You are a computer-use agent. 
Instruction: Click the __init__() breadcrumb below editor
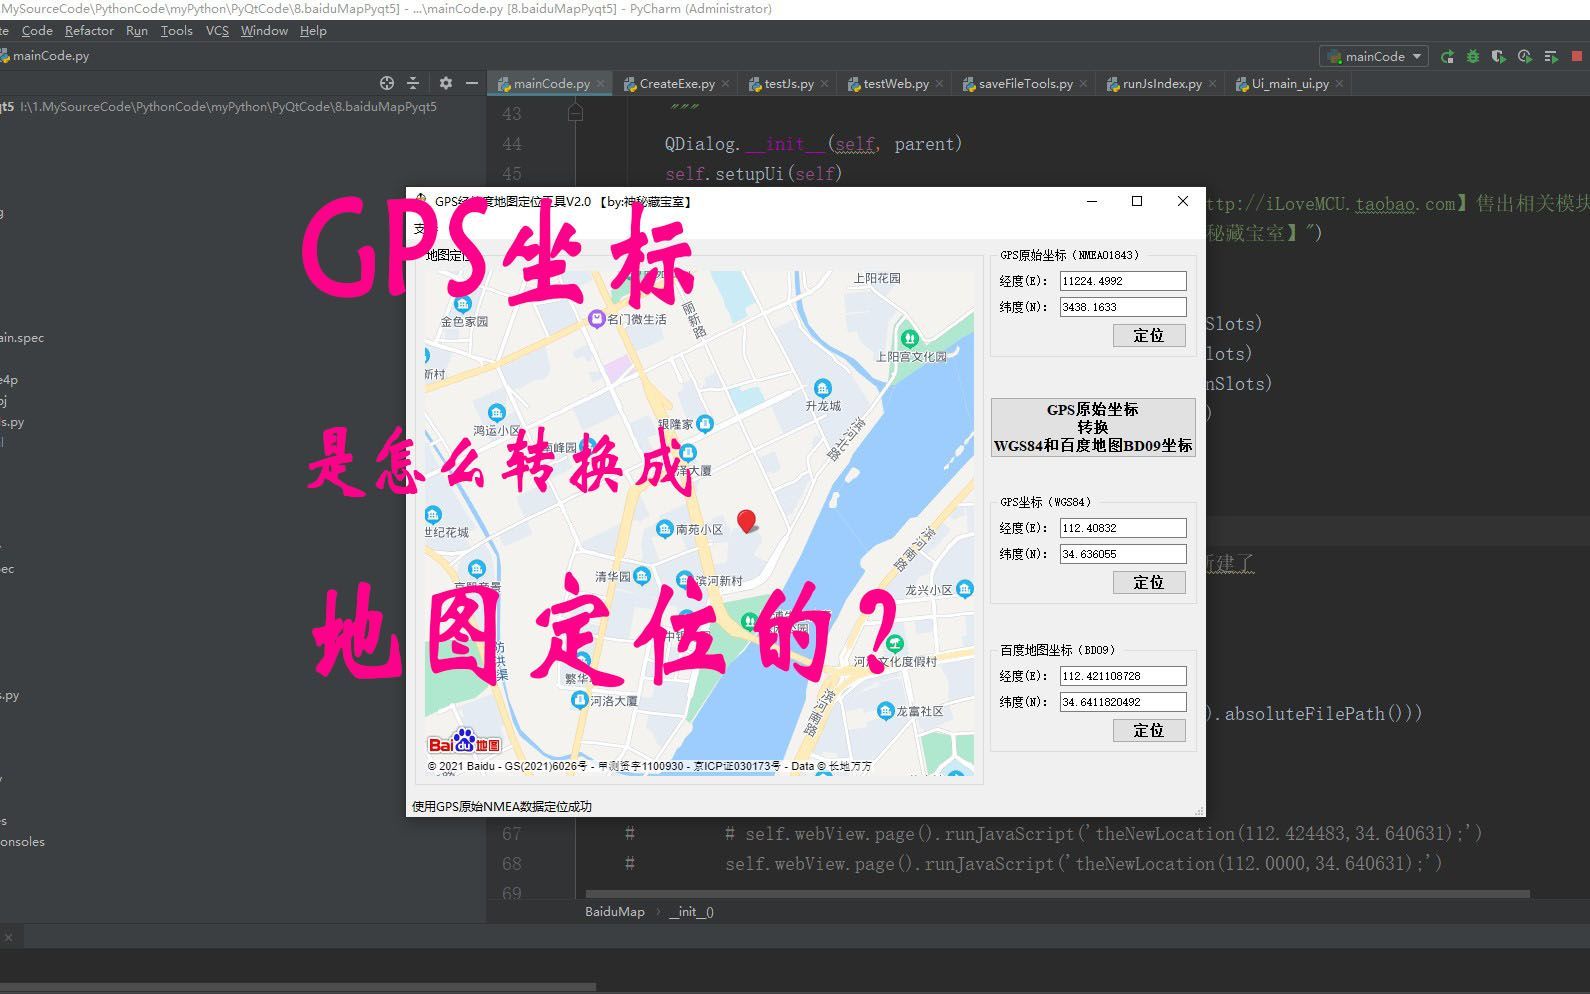click(x=691, y=912)
